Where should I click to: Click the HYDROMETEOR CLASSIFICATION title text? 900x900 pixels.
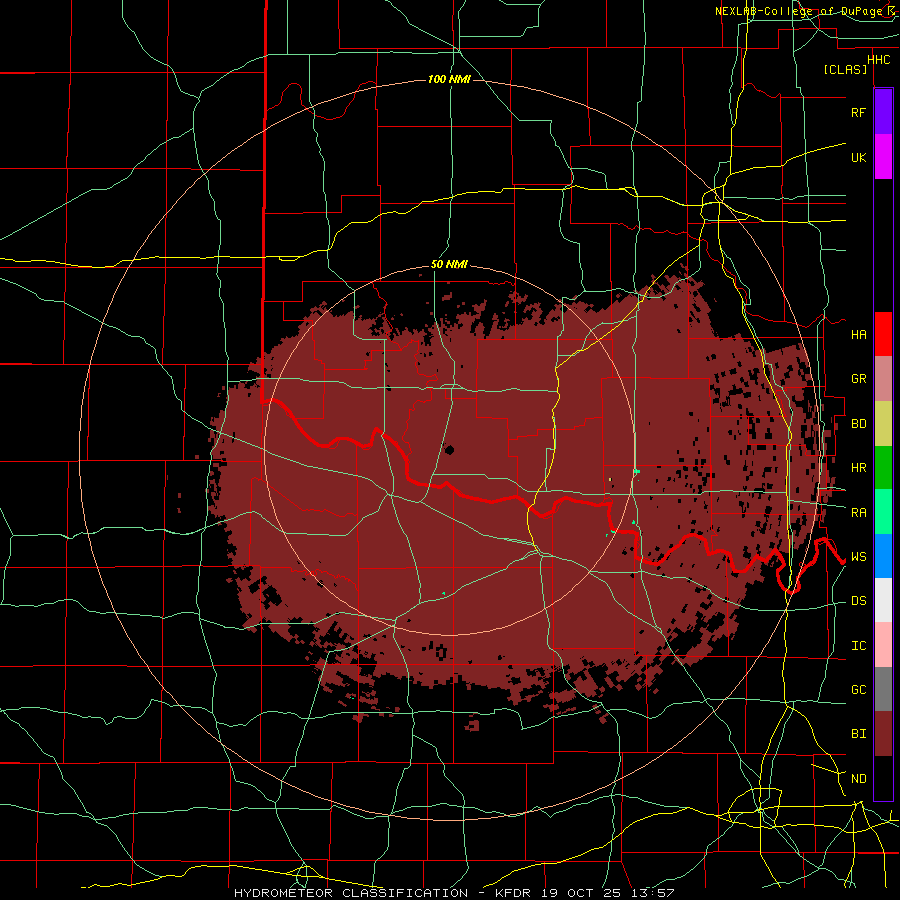tap(351, 893)
